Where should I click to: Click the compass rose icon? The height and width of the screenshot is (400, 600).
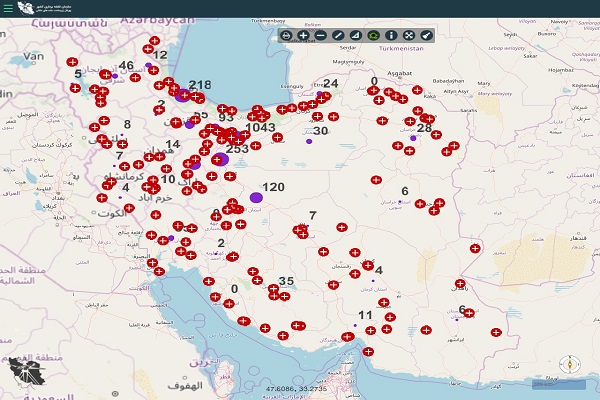click(572, 364)
